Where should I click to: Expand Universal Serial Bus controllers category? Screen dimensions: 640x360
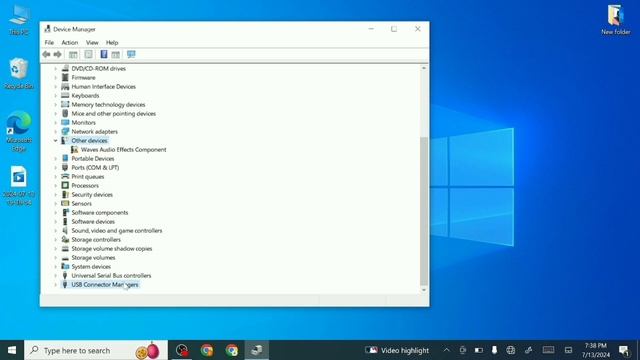pos(56,276)
